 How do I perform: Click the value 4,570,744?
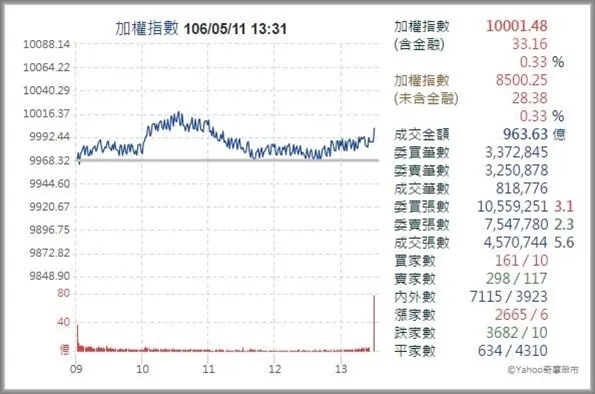(516, 243)
